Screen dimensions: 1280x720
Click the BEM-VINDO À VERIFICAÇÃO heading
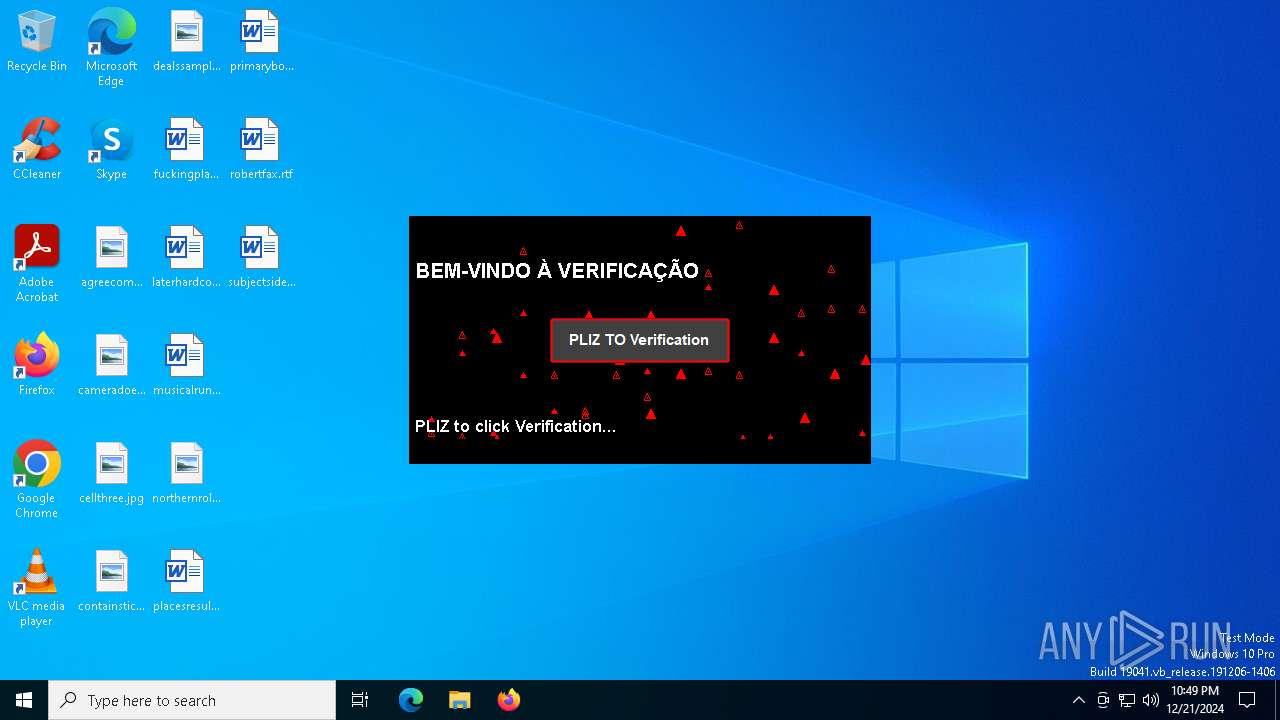click(x=557, y=271)
